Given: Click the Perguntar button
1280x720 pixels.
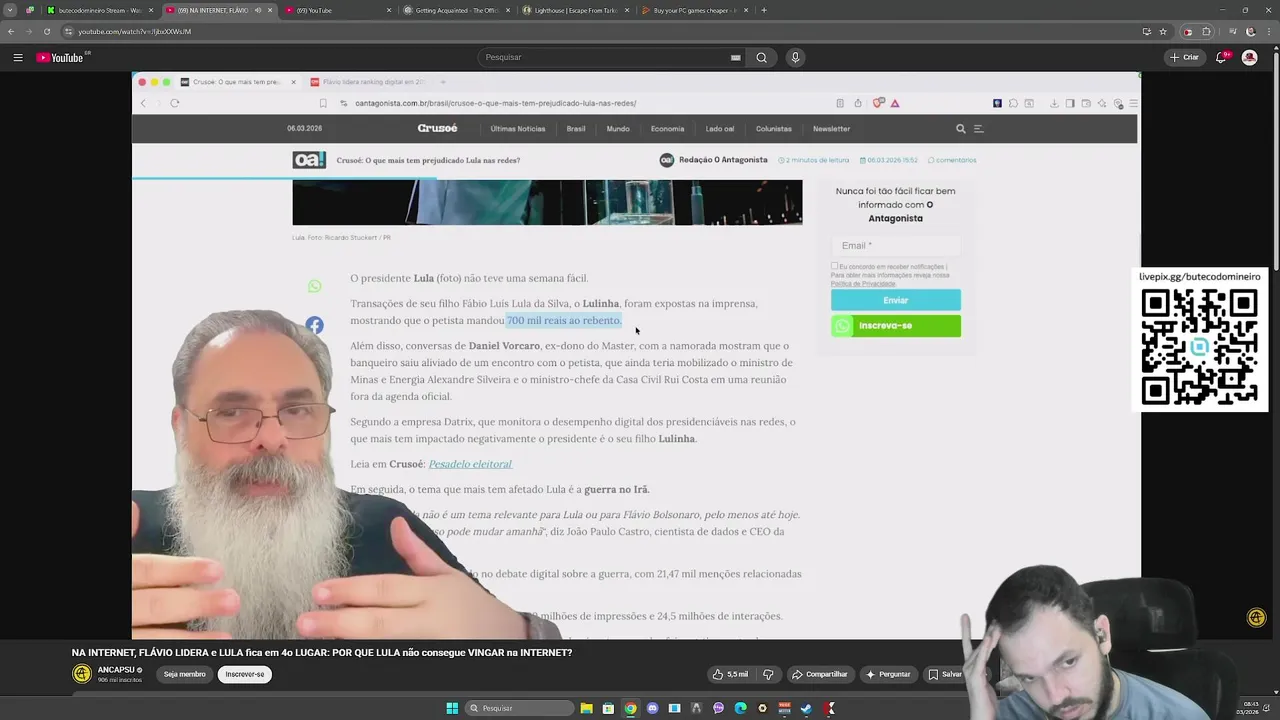Looking at the screenshot, I should 888,674.
